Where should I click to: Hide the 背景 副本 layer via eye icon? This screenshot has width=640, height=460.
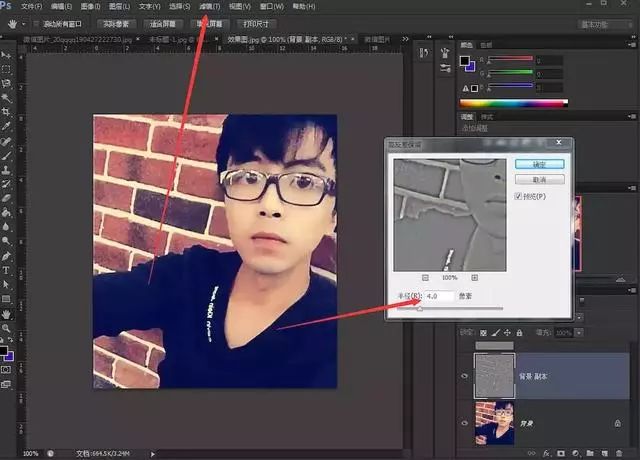pos(465,378)
